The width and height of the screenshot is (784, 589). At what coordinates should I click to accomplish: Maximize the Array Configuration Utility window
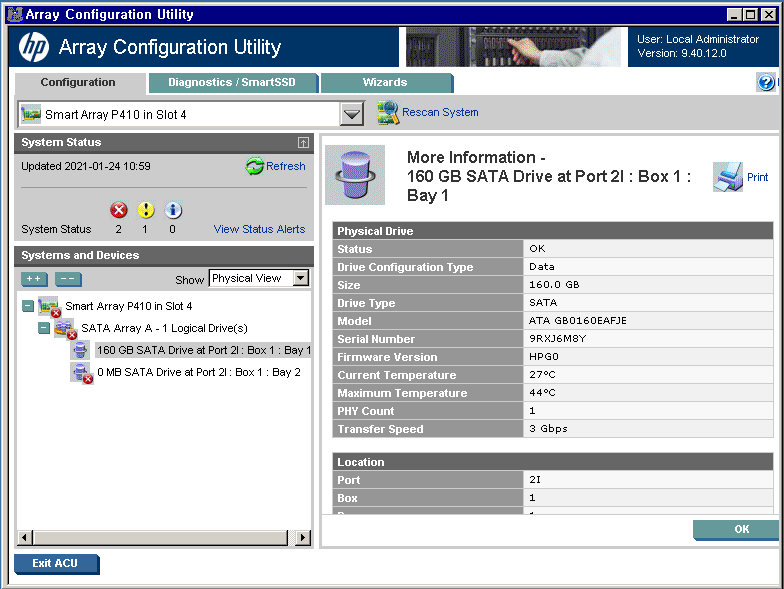pos(750,14)
